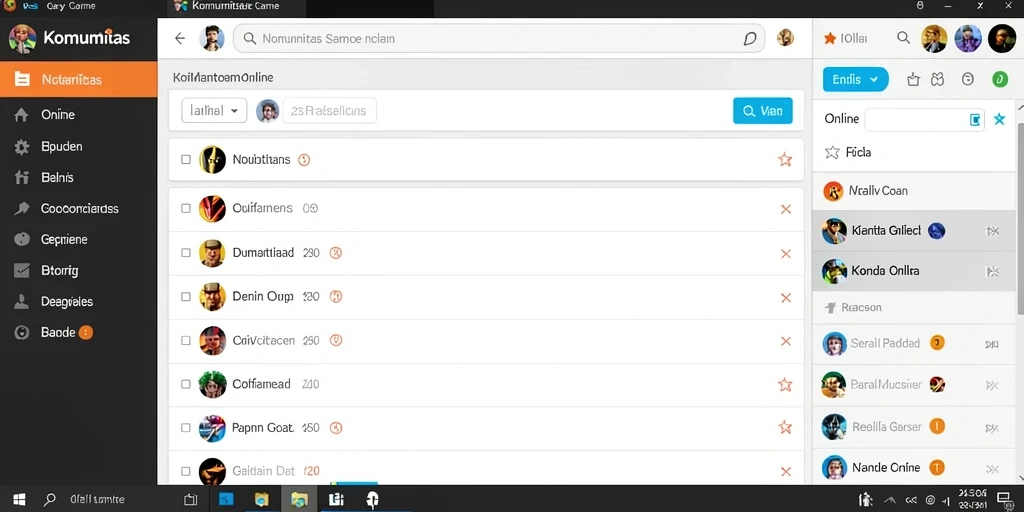The width and height of the screenshot is (1024, 512).
Task: Click the blue star next to the Online field
Action: [999, 119]
